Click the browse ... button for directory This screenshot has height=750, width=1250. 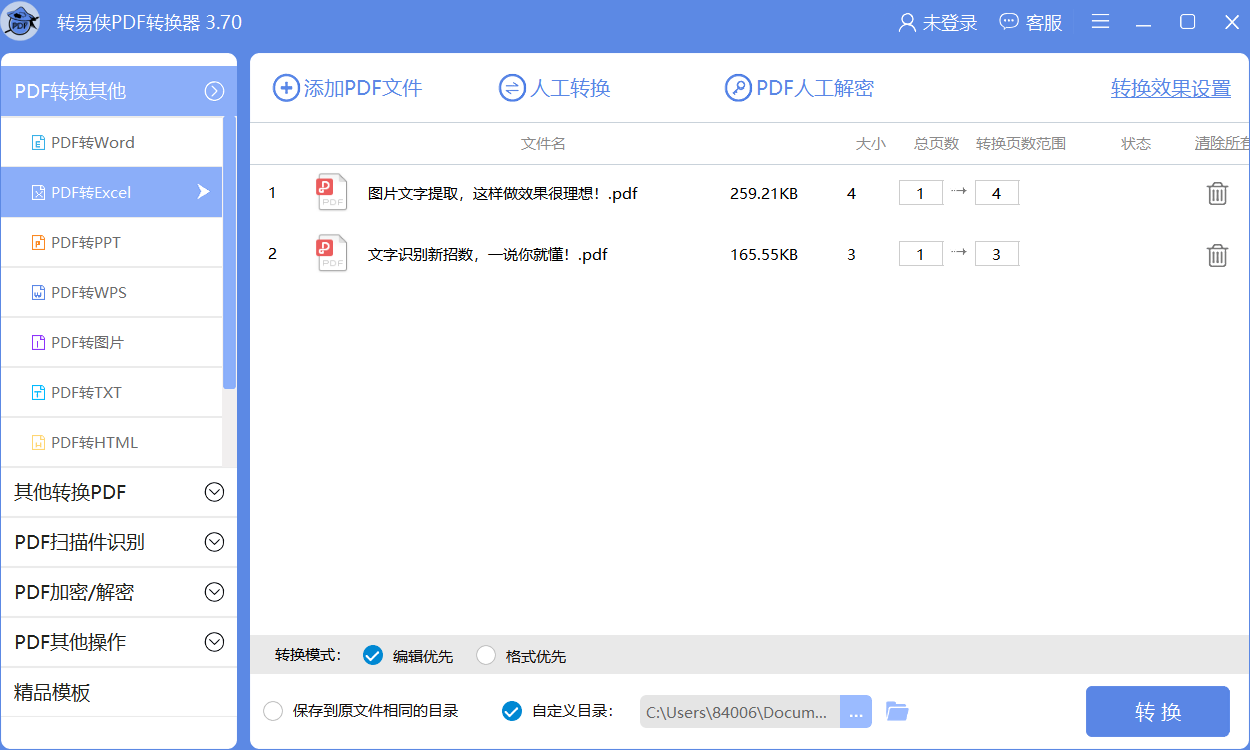[x=856, y=712]
